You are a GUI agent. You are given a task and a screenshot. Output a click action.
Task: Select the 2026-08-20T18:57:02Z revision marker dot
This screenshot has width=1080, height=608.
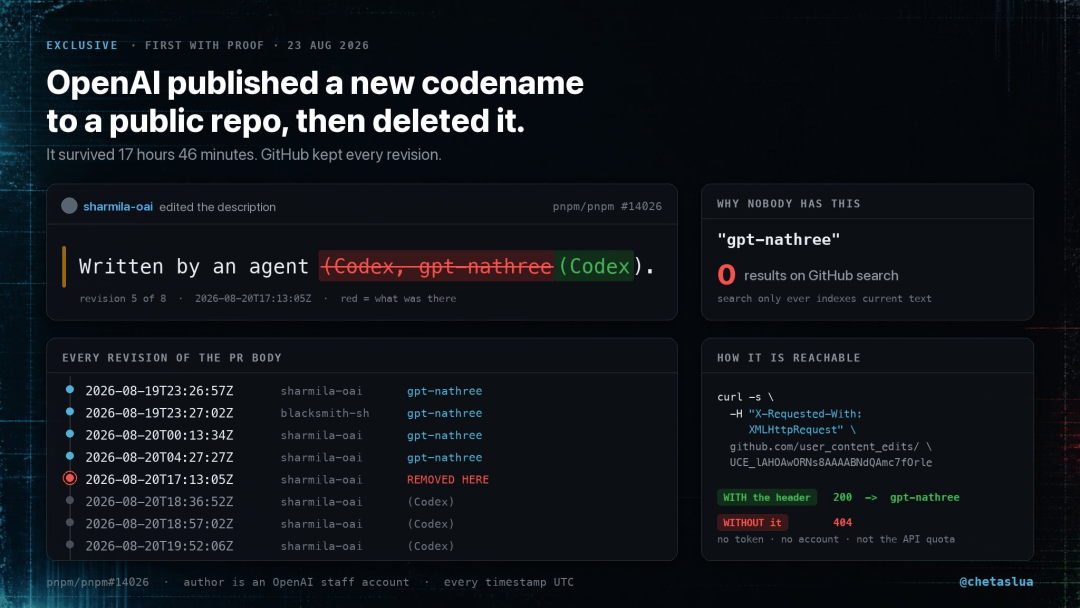click(x=70, y=523)
